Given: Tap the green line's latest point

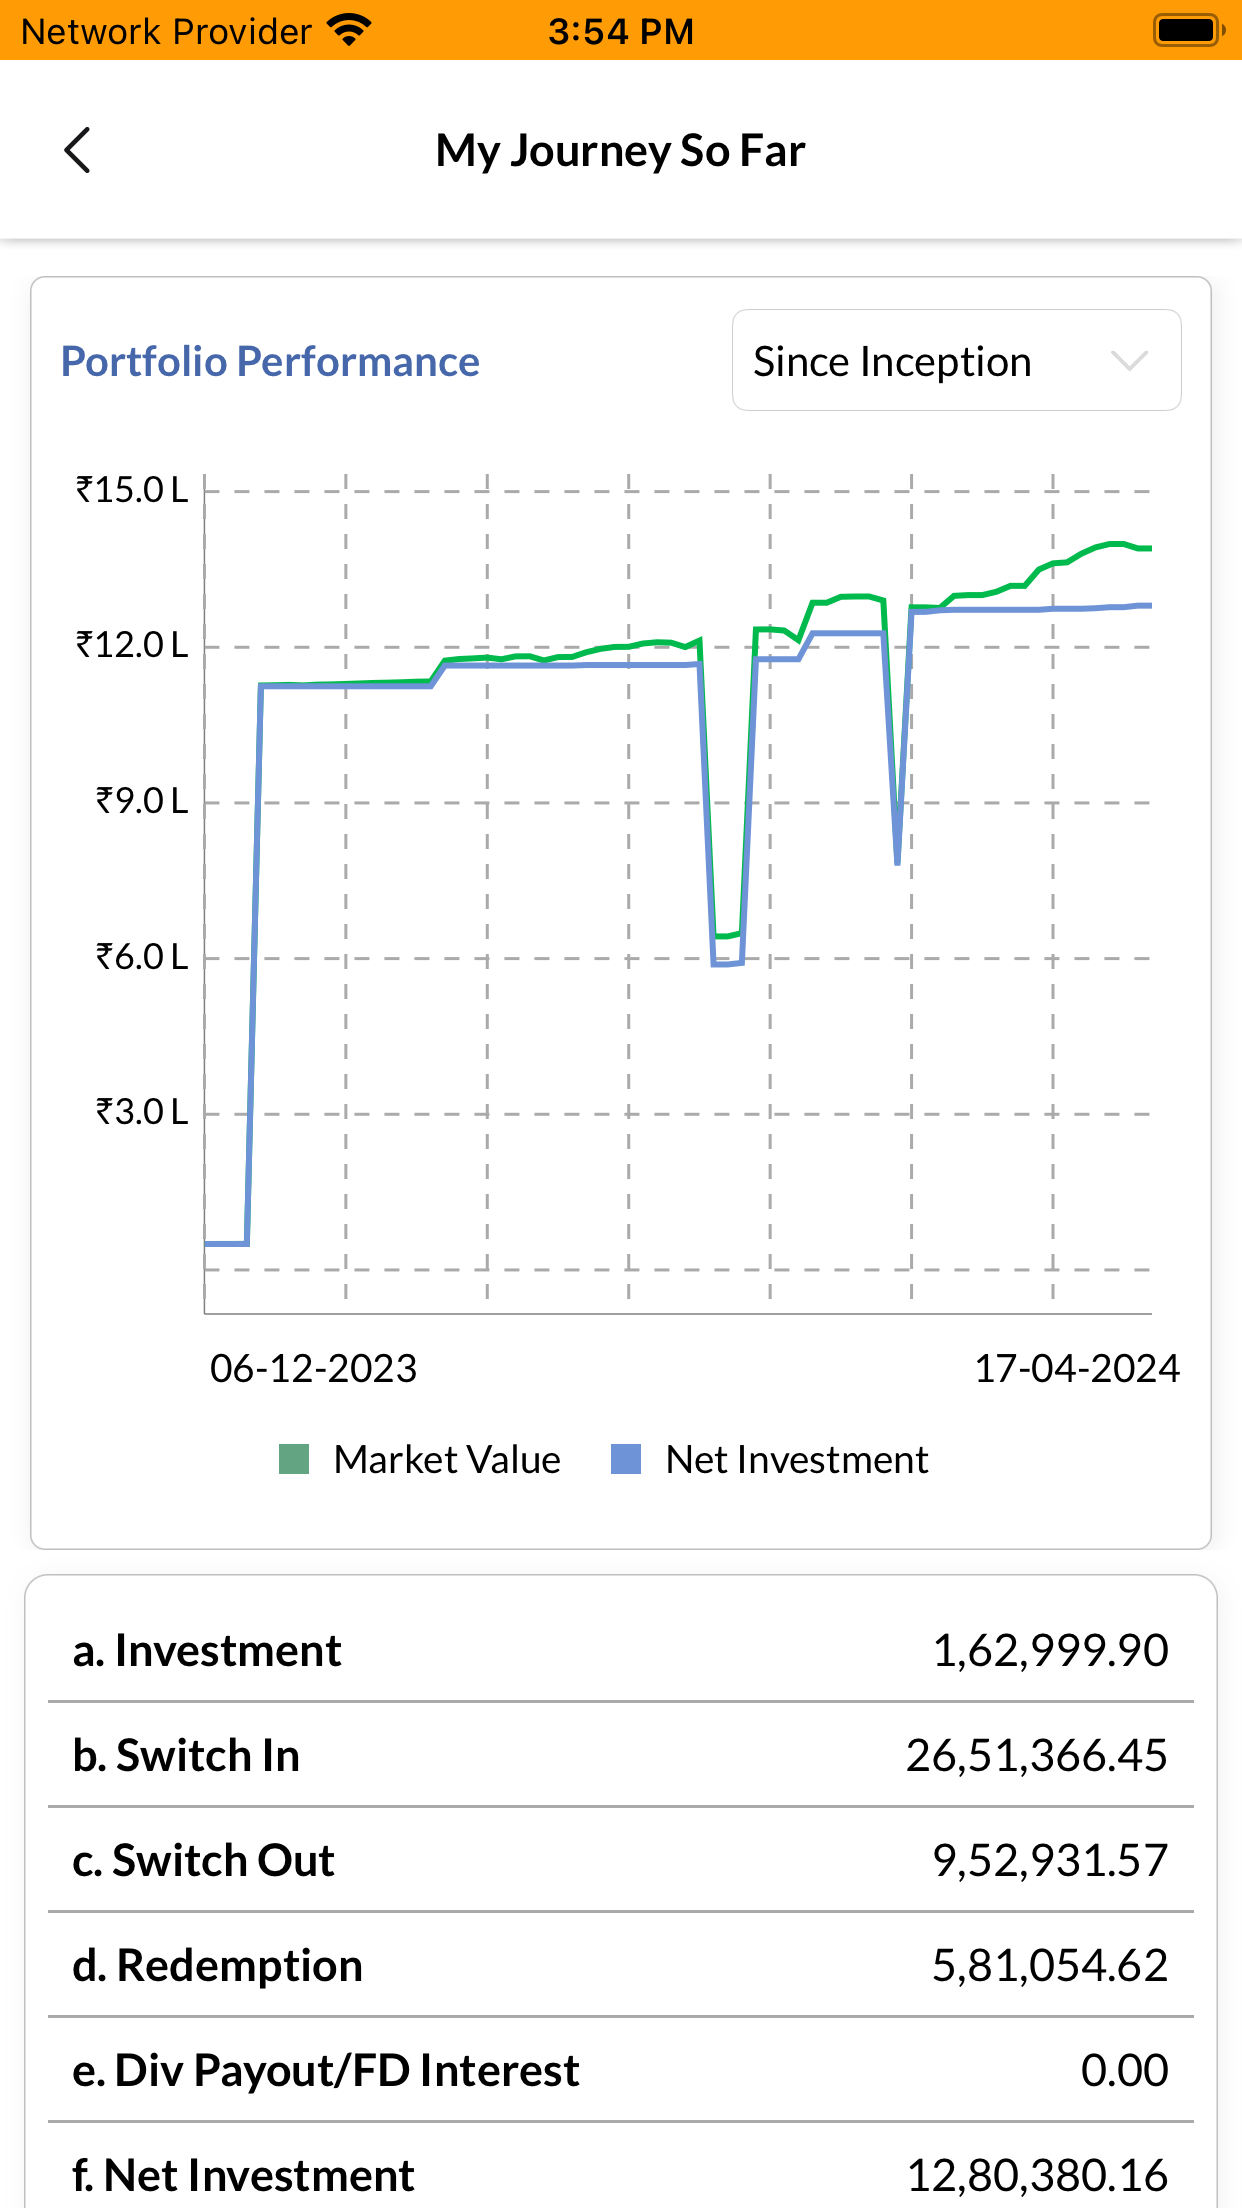Looking at the screenshot, I should click(1150, 548).
